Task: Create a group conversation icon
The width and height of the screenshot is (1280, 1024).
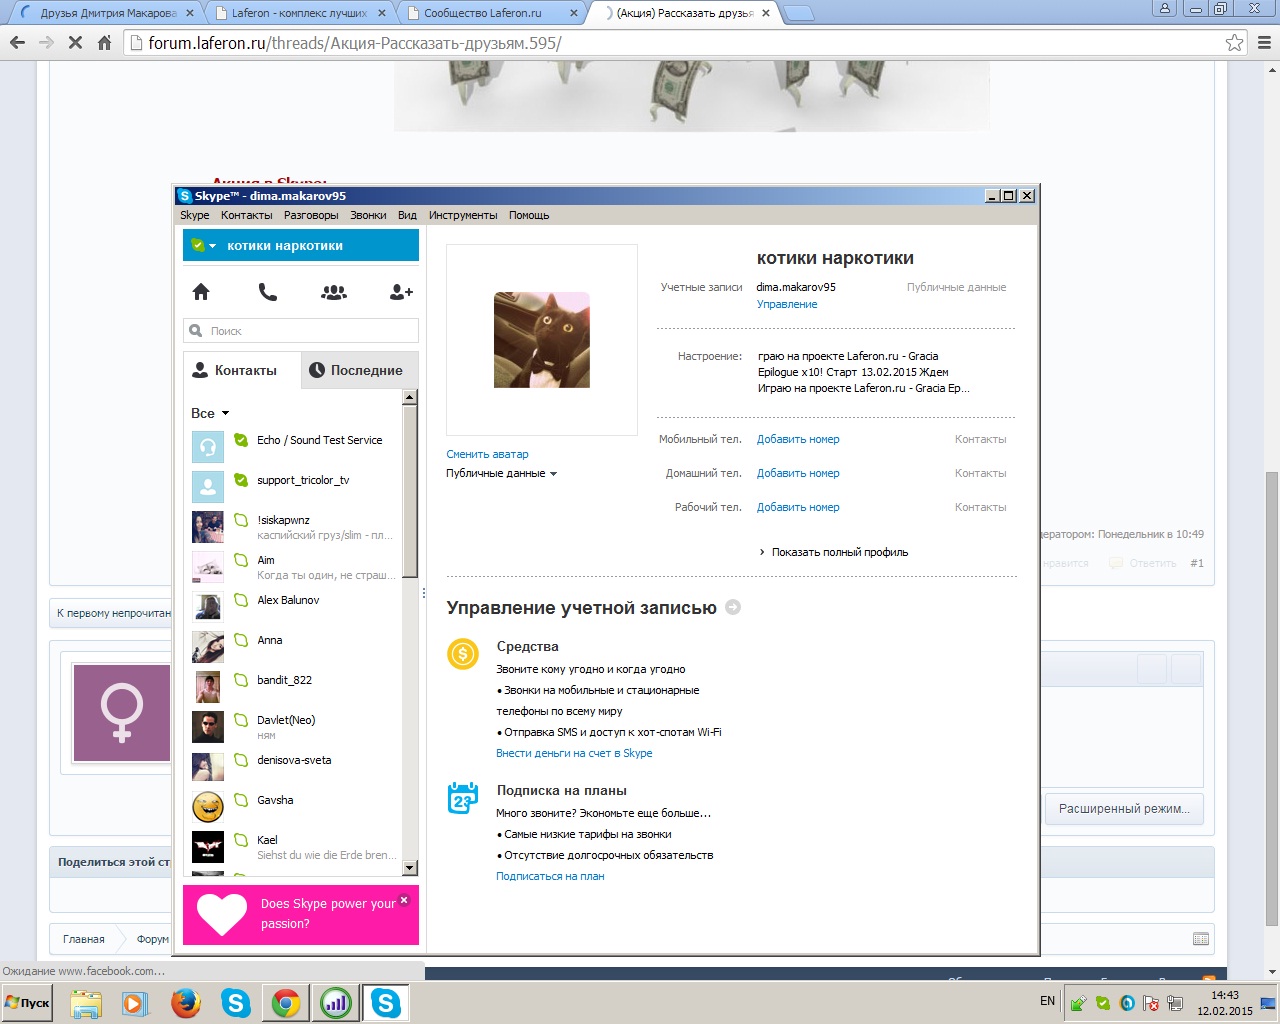Action: click(x=334, y=292)
